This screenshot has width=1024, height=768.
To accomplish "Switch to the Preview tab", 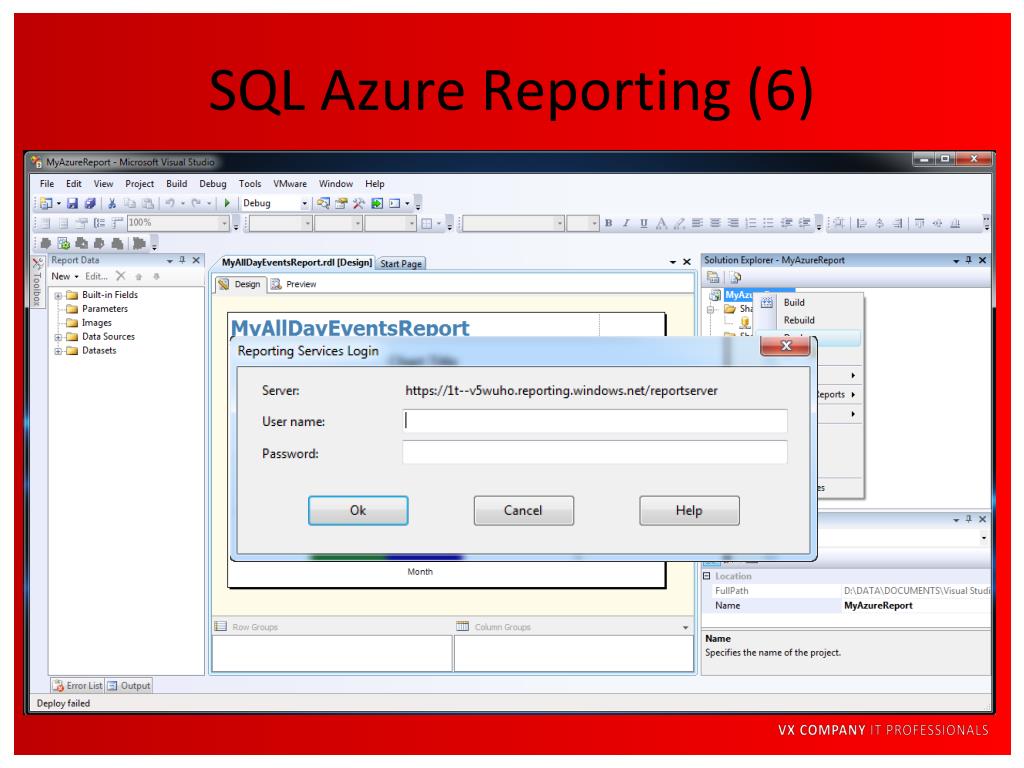I will pyautogui.click(x=294, y=284).
